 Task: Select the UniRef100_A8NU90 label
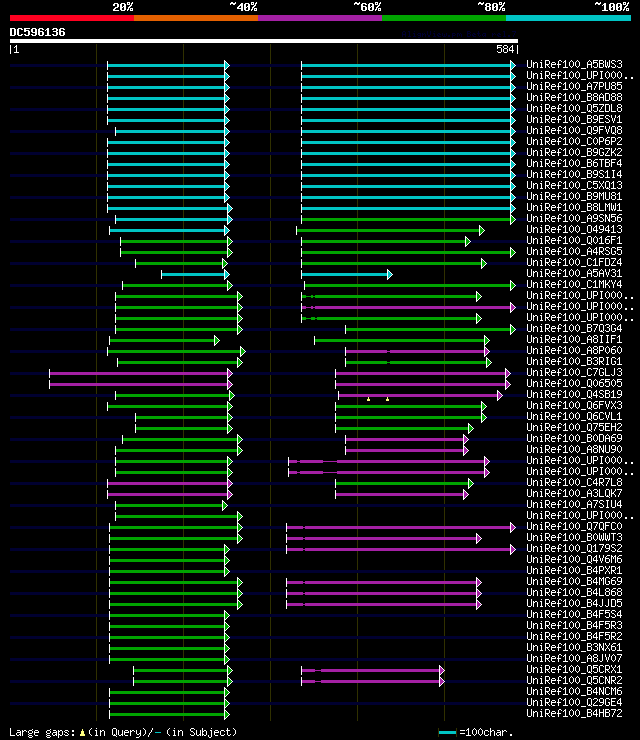[x=574, y=450]
